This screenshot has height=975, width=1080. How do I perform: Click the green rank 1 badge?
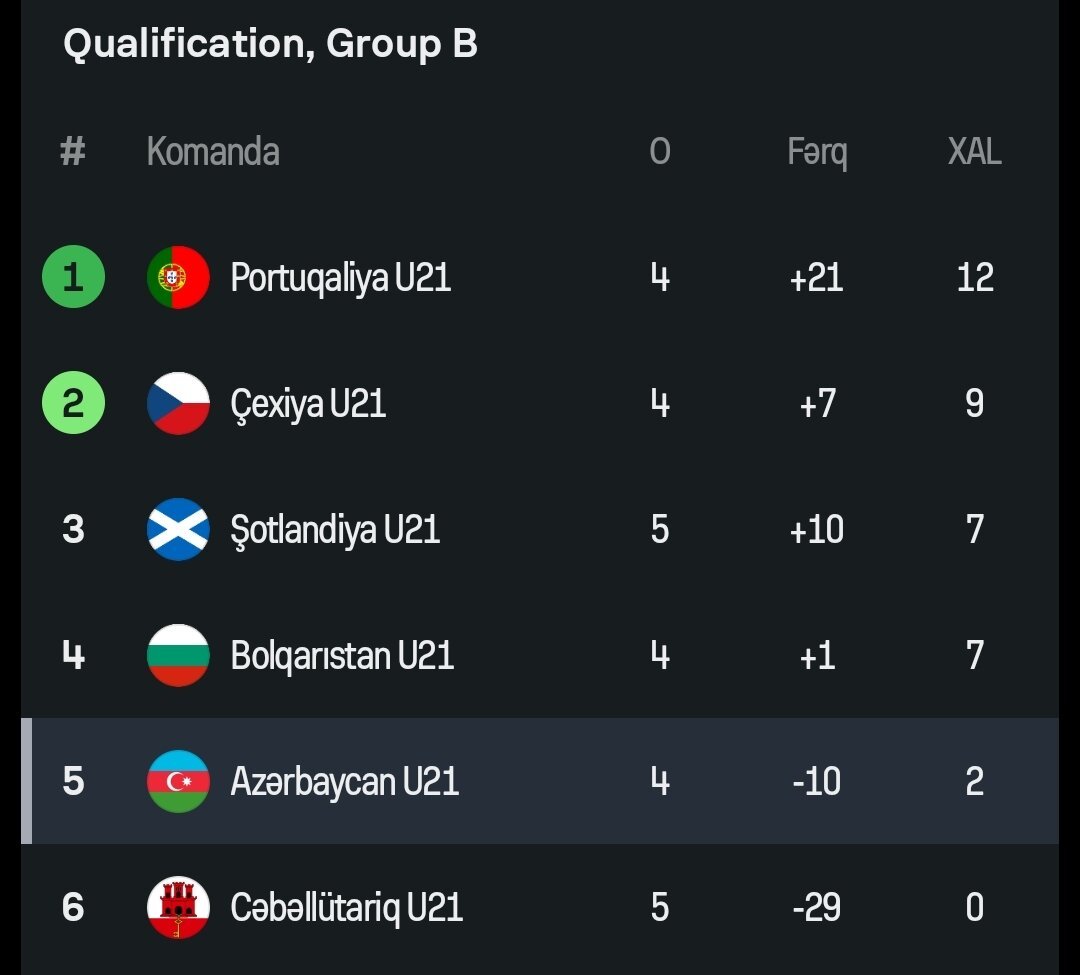(73, 277)
